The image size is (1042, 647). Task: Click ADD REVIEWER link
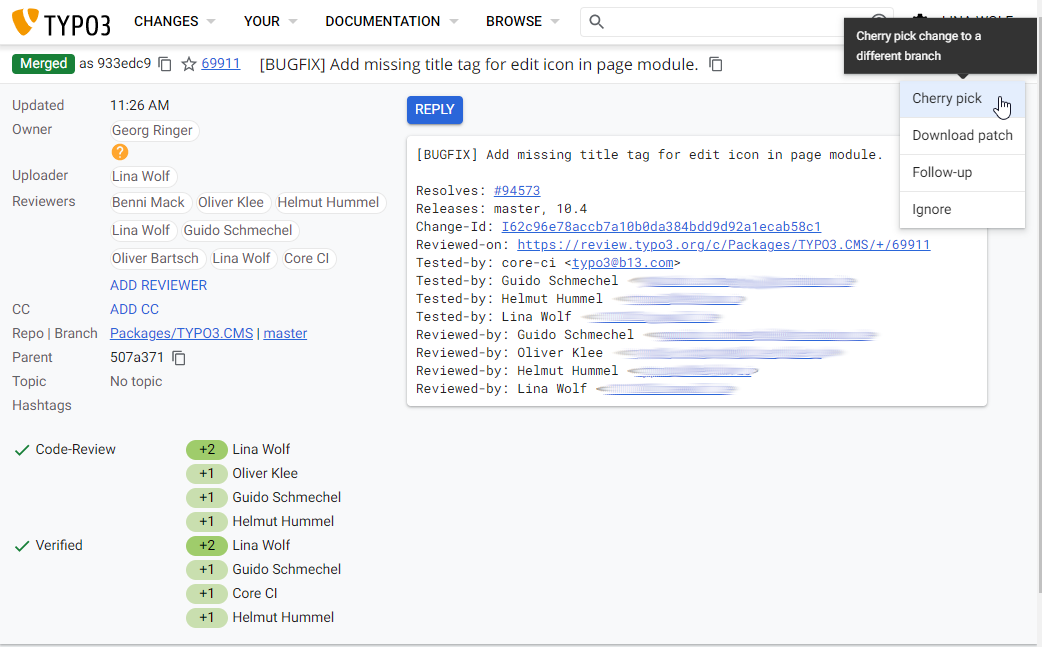pyautogui.click(x=158, y=285)
